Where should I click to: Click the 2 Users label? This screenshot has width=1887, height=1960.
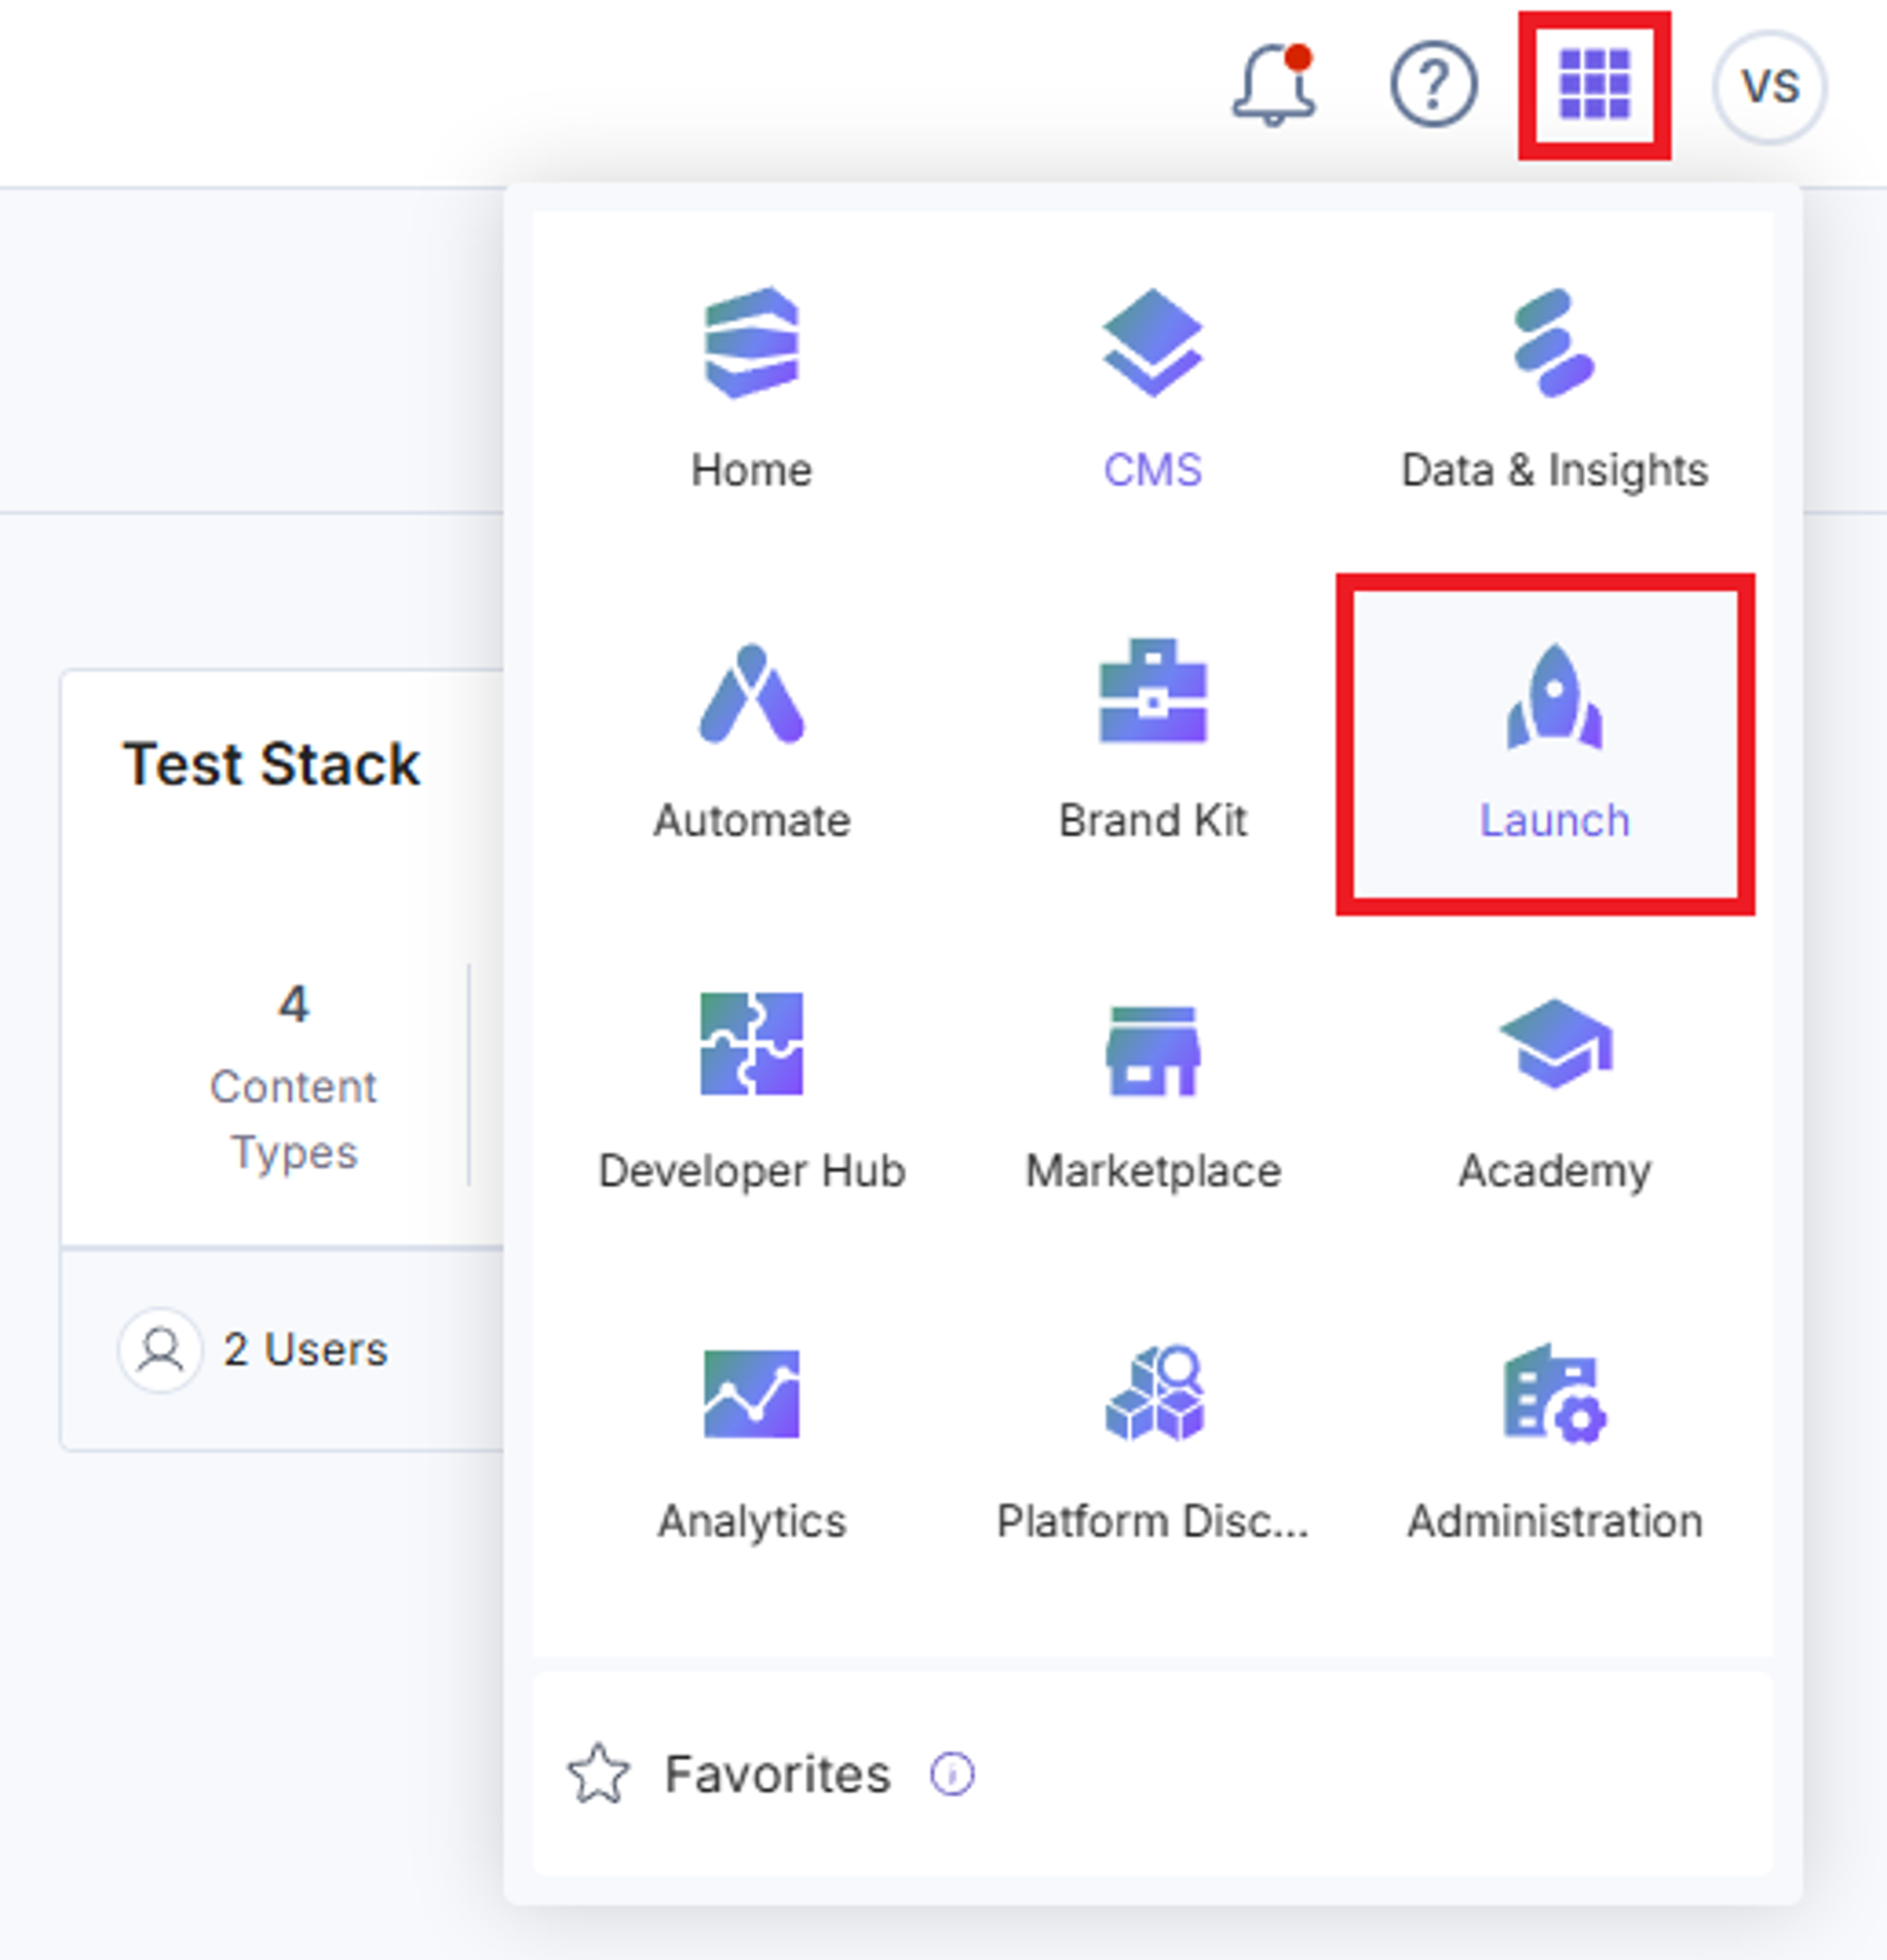305,1350
